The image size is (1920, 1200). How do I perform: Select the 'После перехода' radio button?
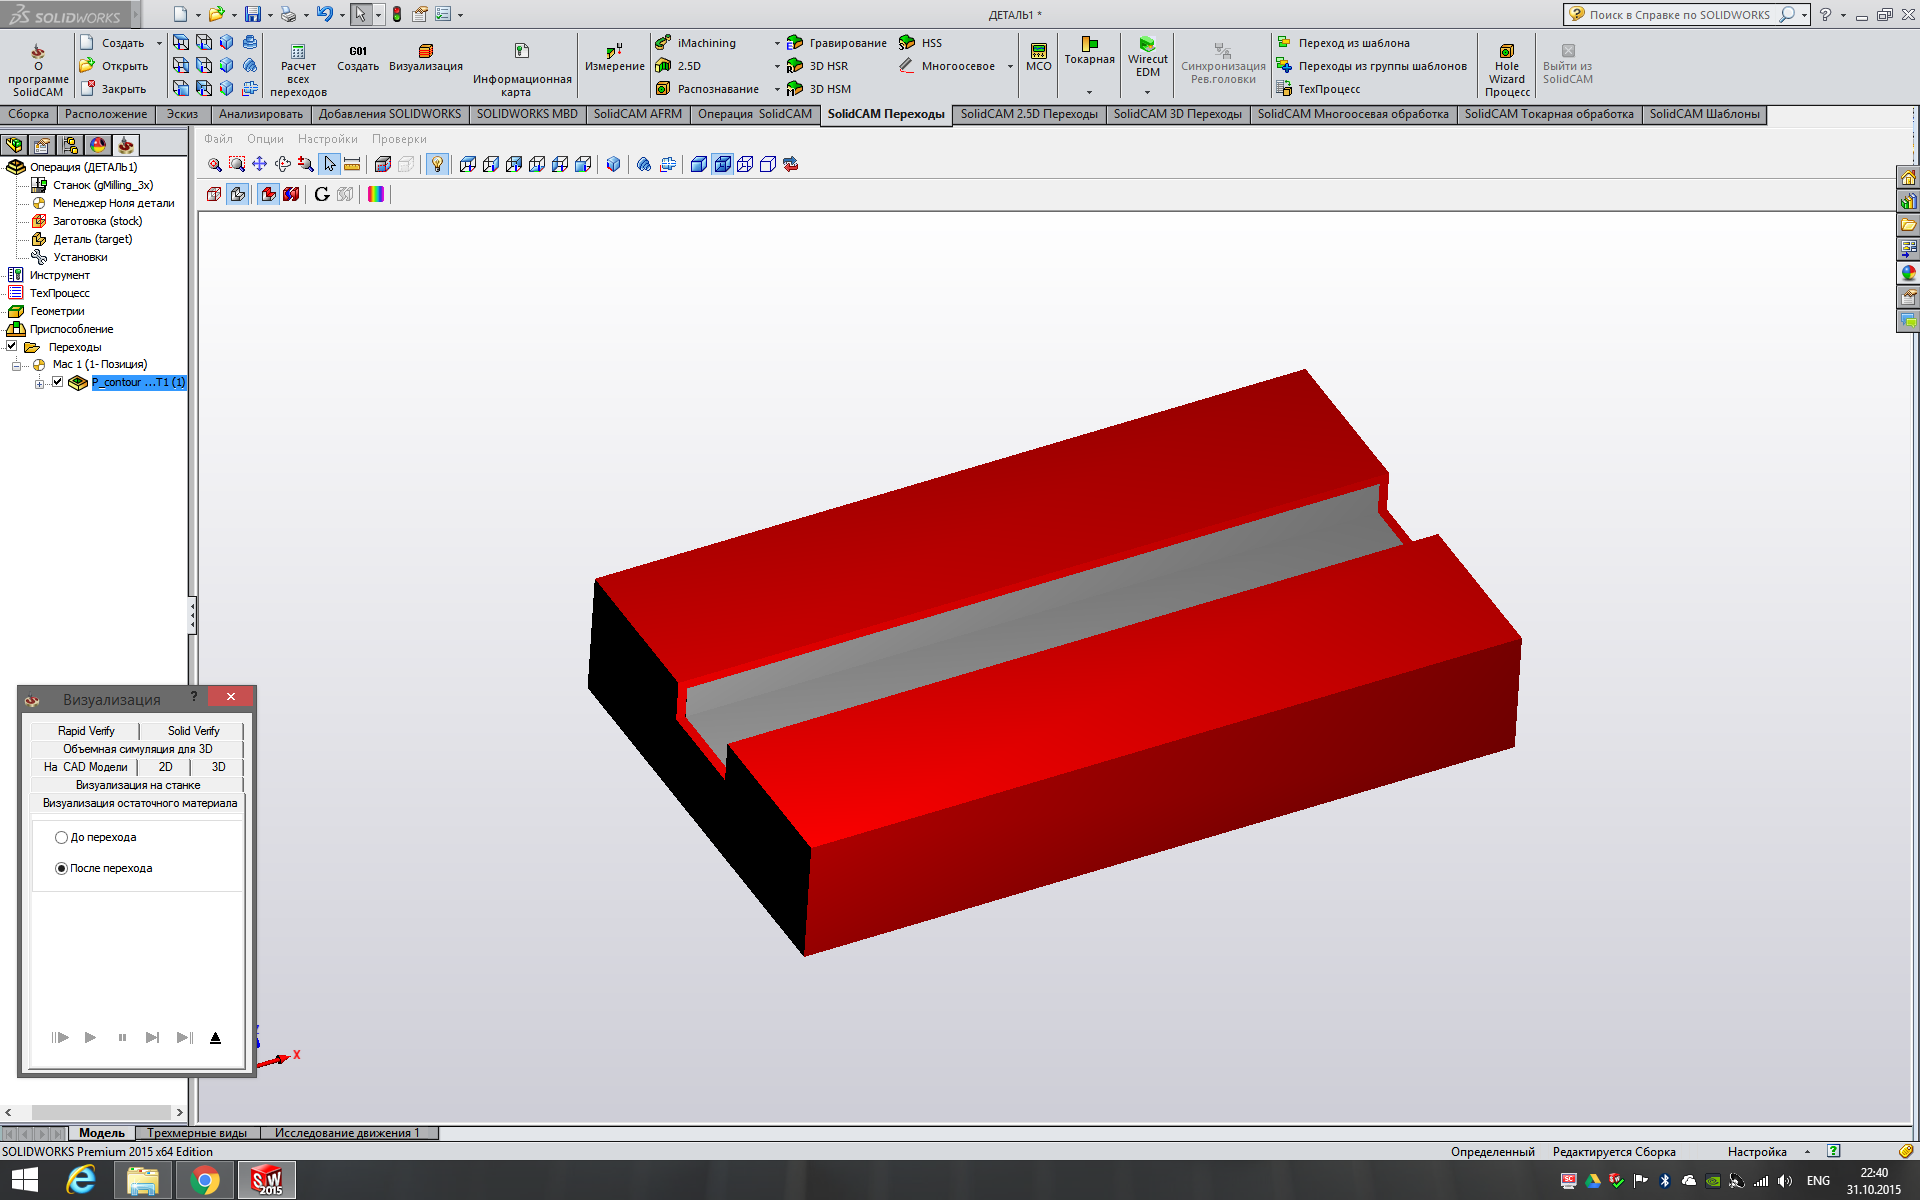coord(62,869)
